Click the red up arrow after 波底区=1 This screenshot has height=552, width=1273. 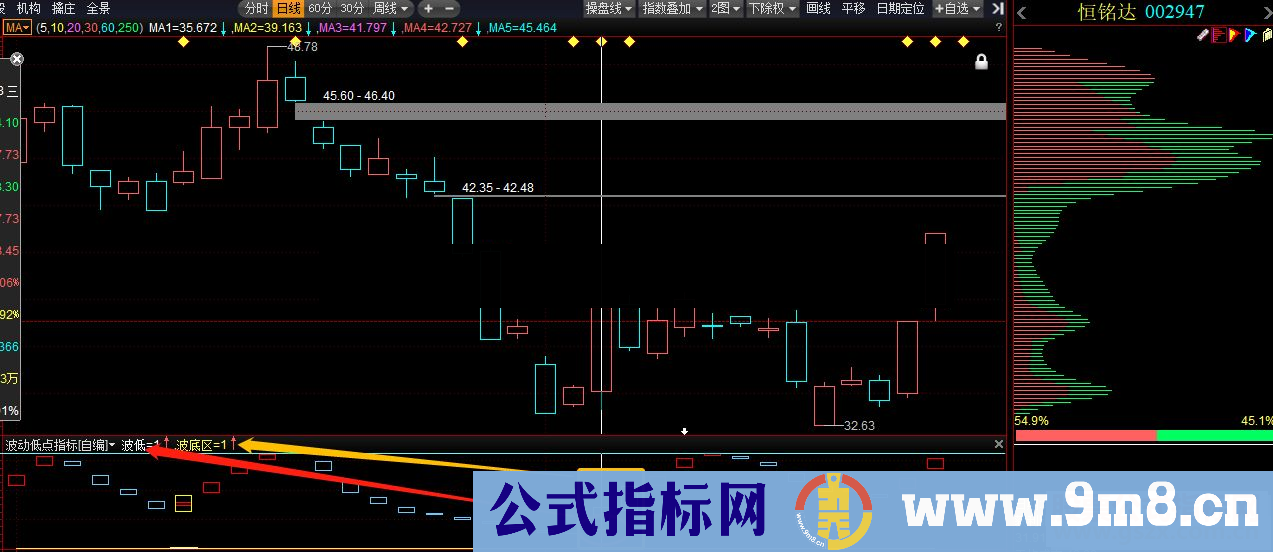[233, 443]
